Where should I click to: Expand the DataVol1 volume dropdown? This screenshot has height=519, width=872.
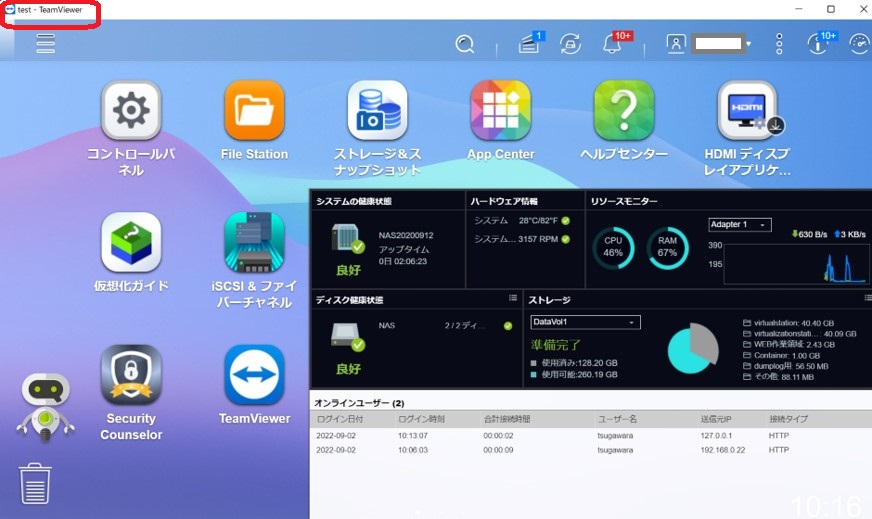point(586,322)
